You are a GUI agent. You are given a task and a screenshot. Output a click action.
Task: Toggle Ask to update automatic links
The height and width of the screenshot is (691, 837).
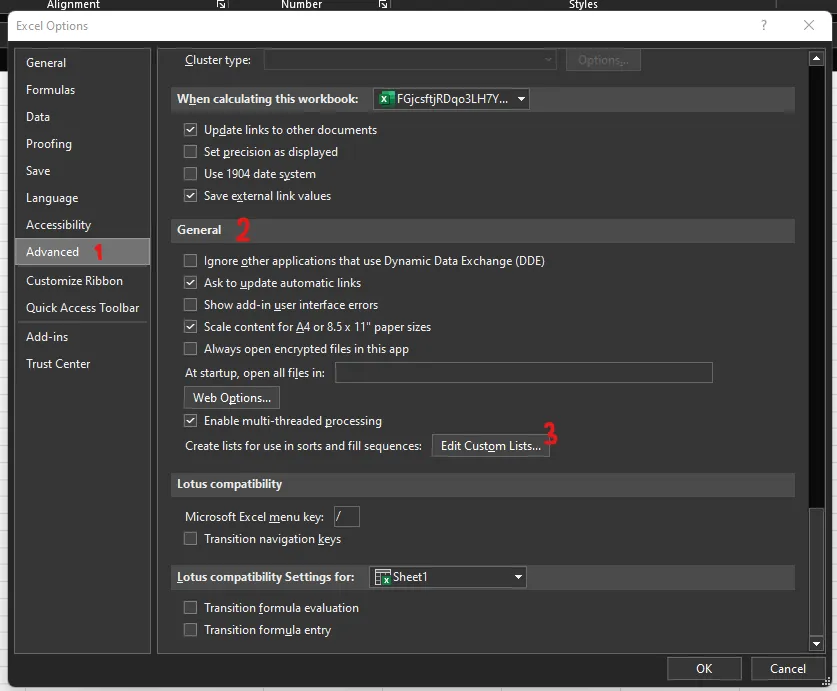(x=191, y=282)
